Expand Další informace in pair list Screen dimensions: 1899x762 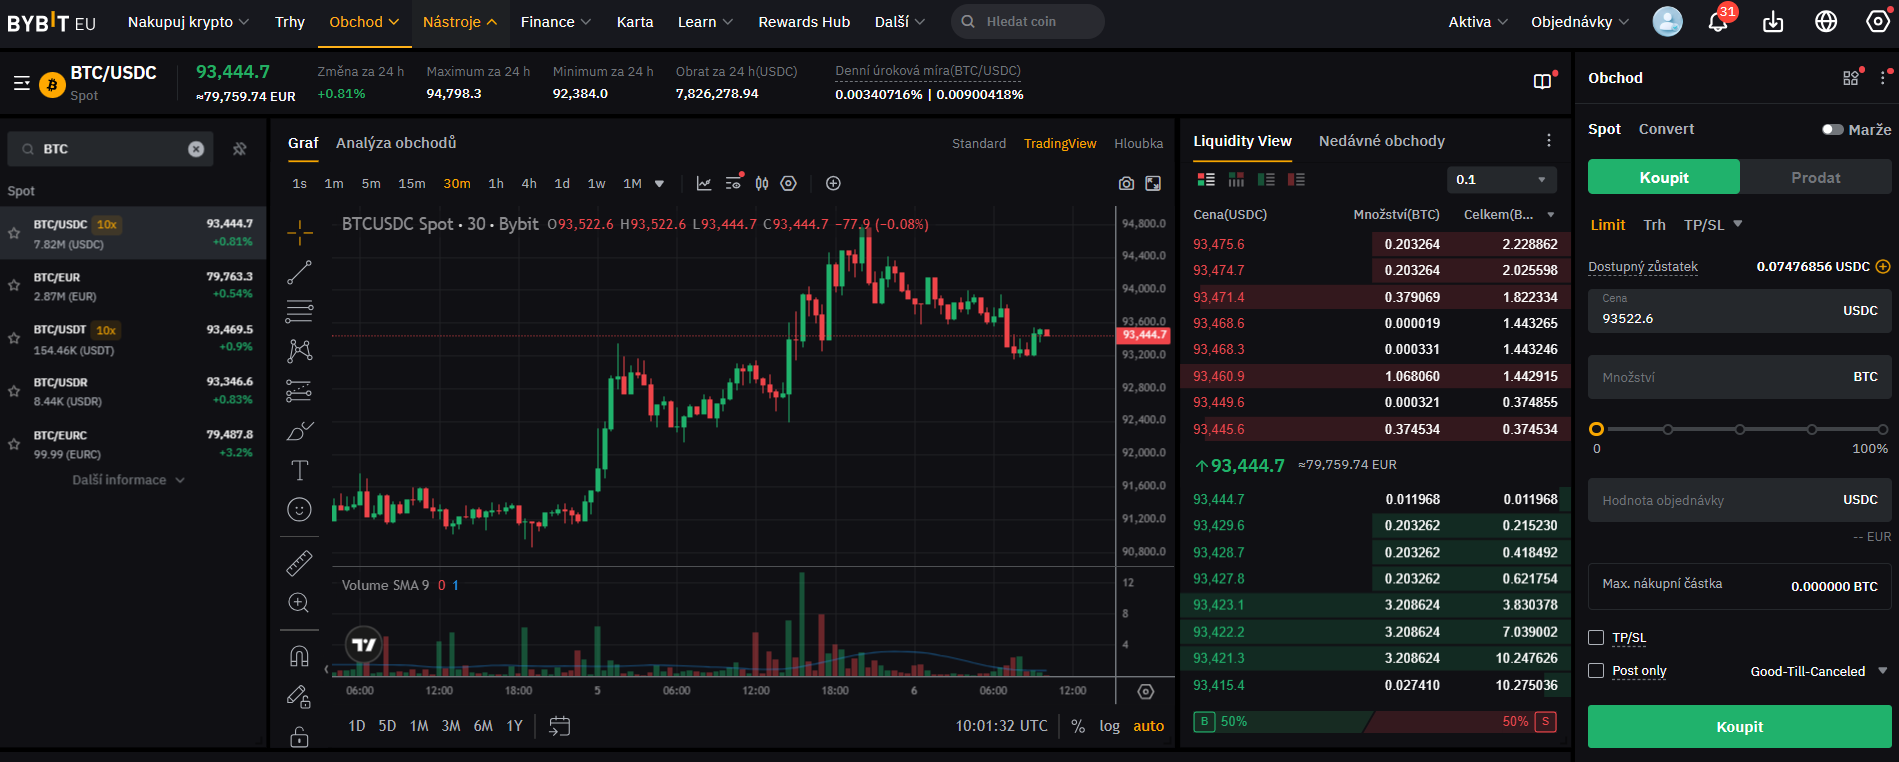(x=128, y=480)
